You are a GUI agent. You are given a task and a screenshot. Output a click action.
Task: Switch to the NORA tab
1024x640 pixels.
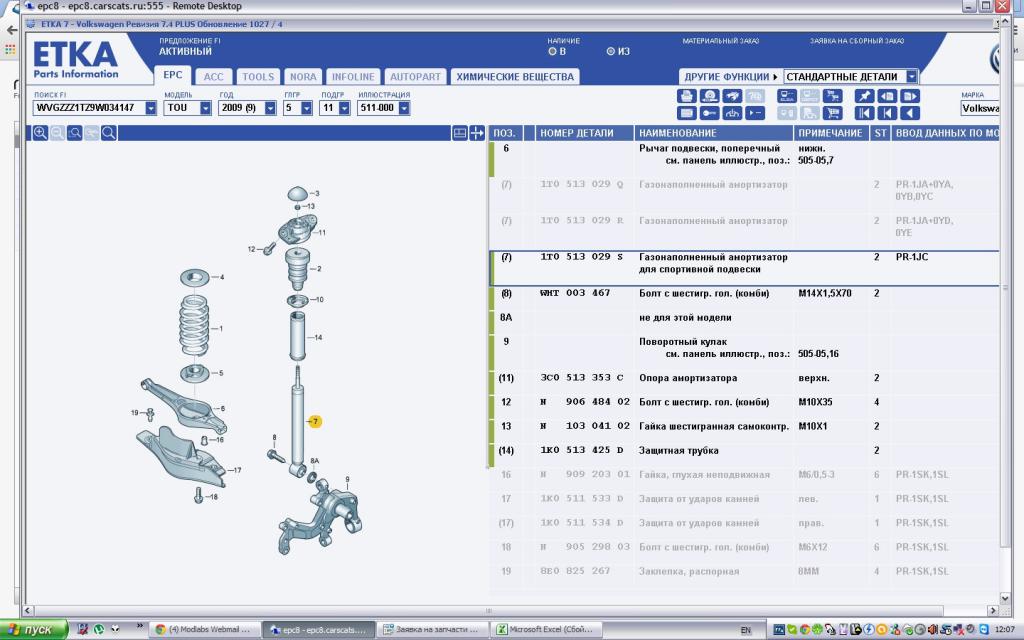(303, 77)
